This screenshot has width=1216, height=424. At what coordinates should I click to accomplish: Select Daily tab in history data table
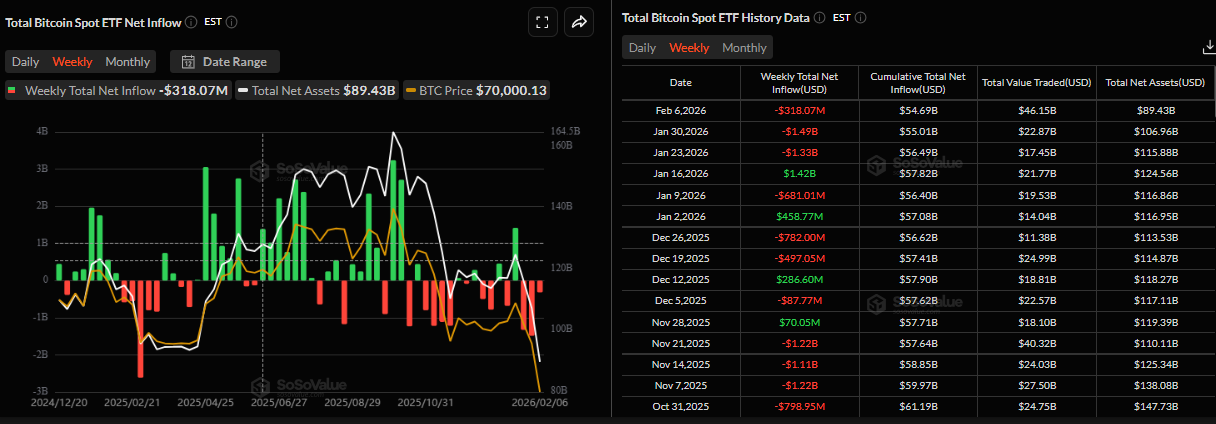(x=642, y=48)
